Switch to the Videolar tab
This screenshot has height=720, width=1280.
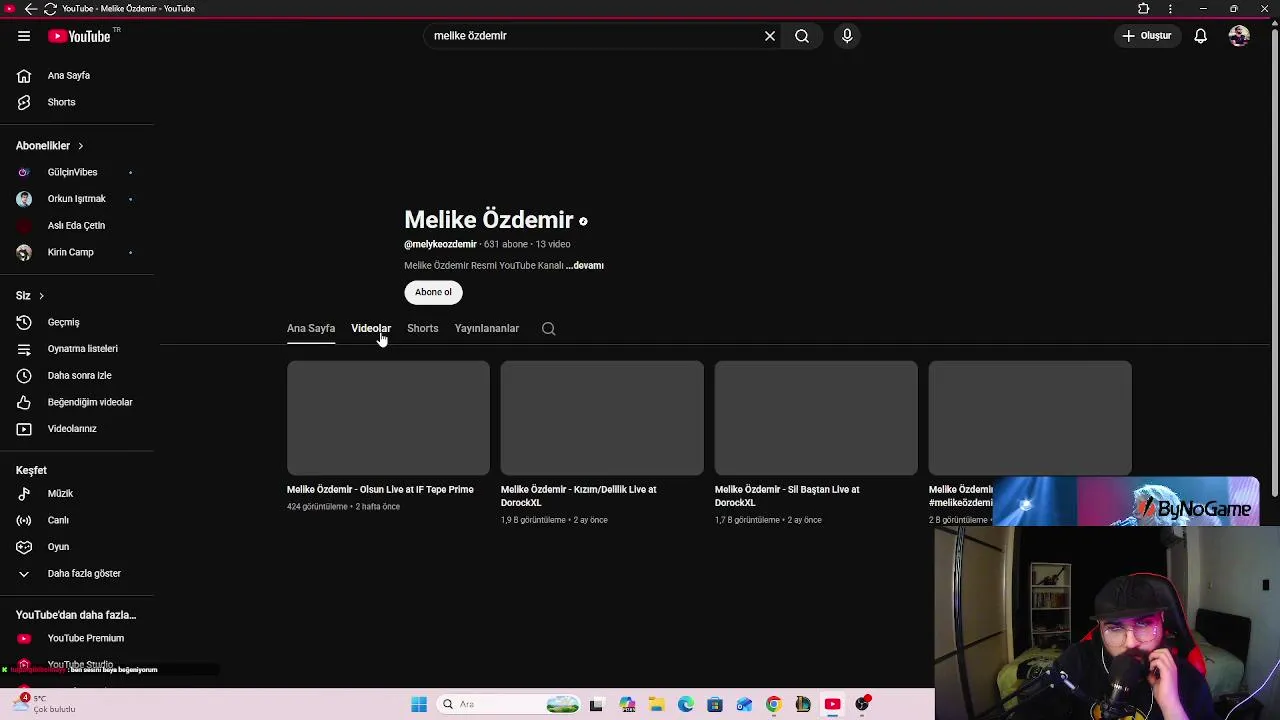[x=371, y=328]
